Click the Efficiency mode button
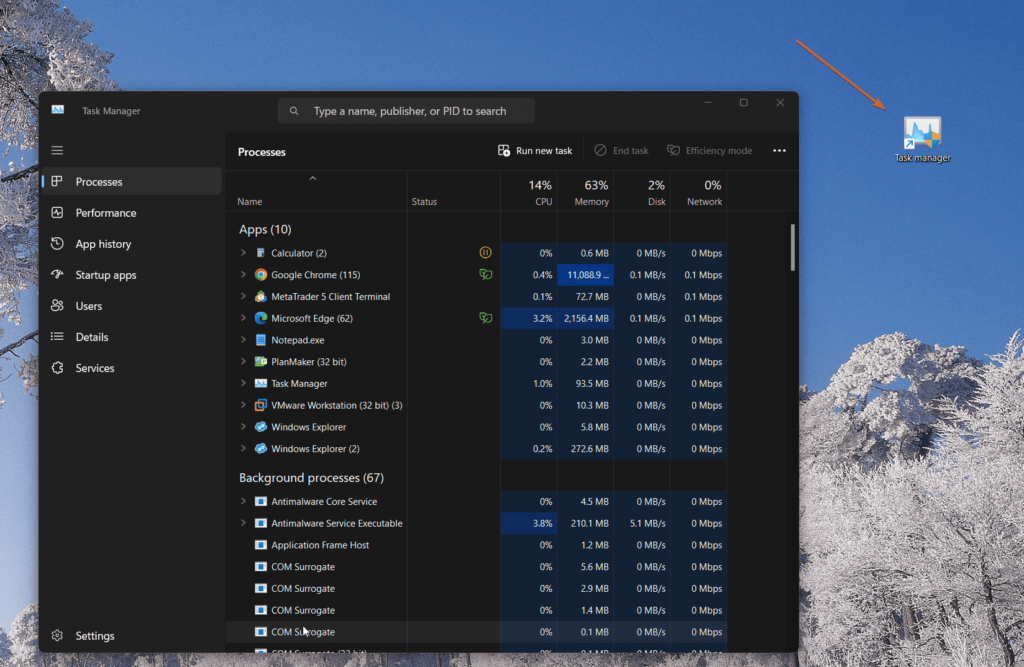This screenshot has width=1024, height=667. [x=709, y=151]
